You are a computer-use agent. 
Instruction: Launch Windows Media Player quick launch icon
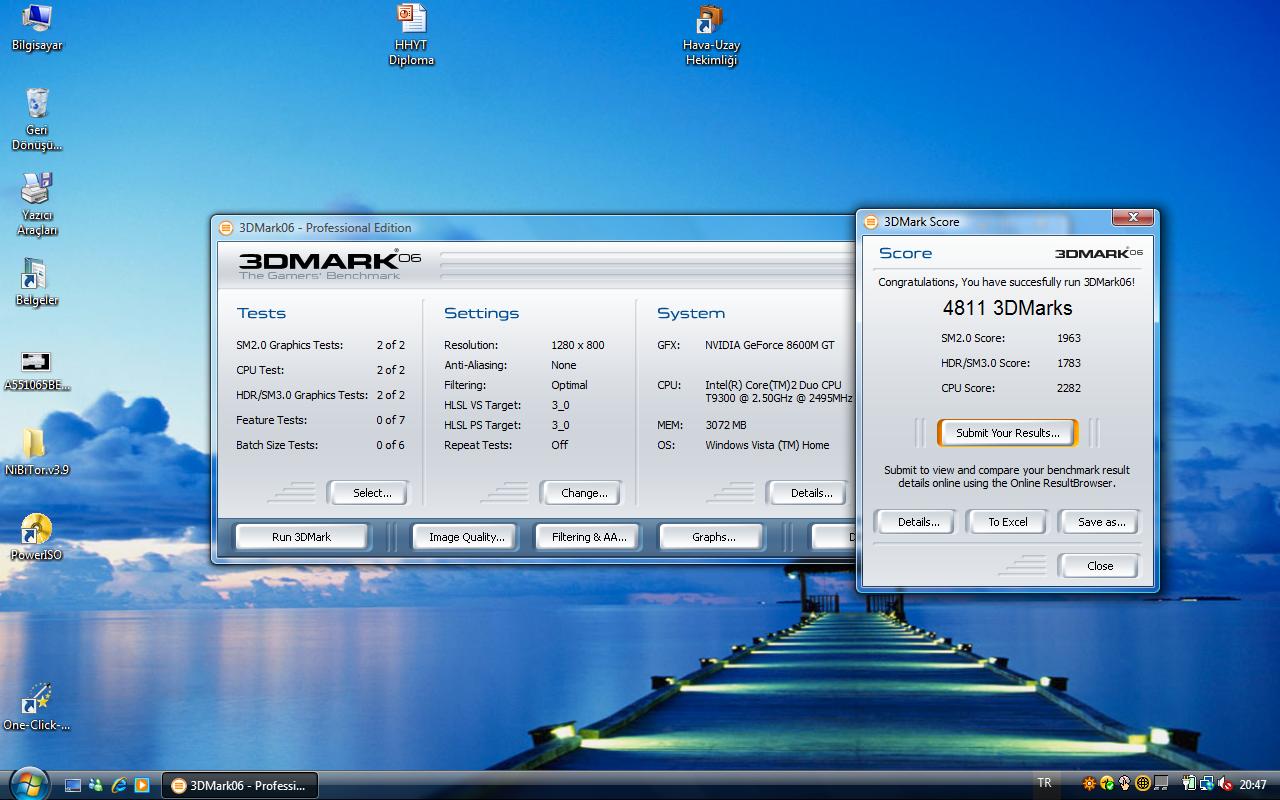click(x=142, y=785)
